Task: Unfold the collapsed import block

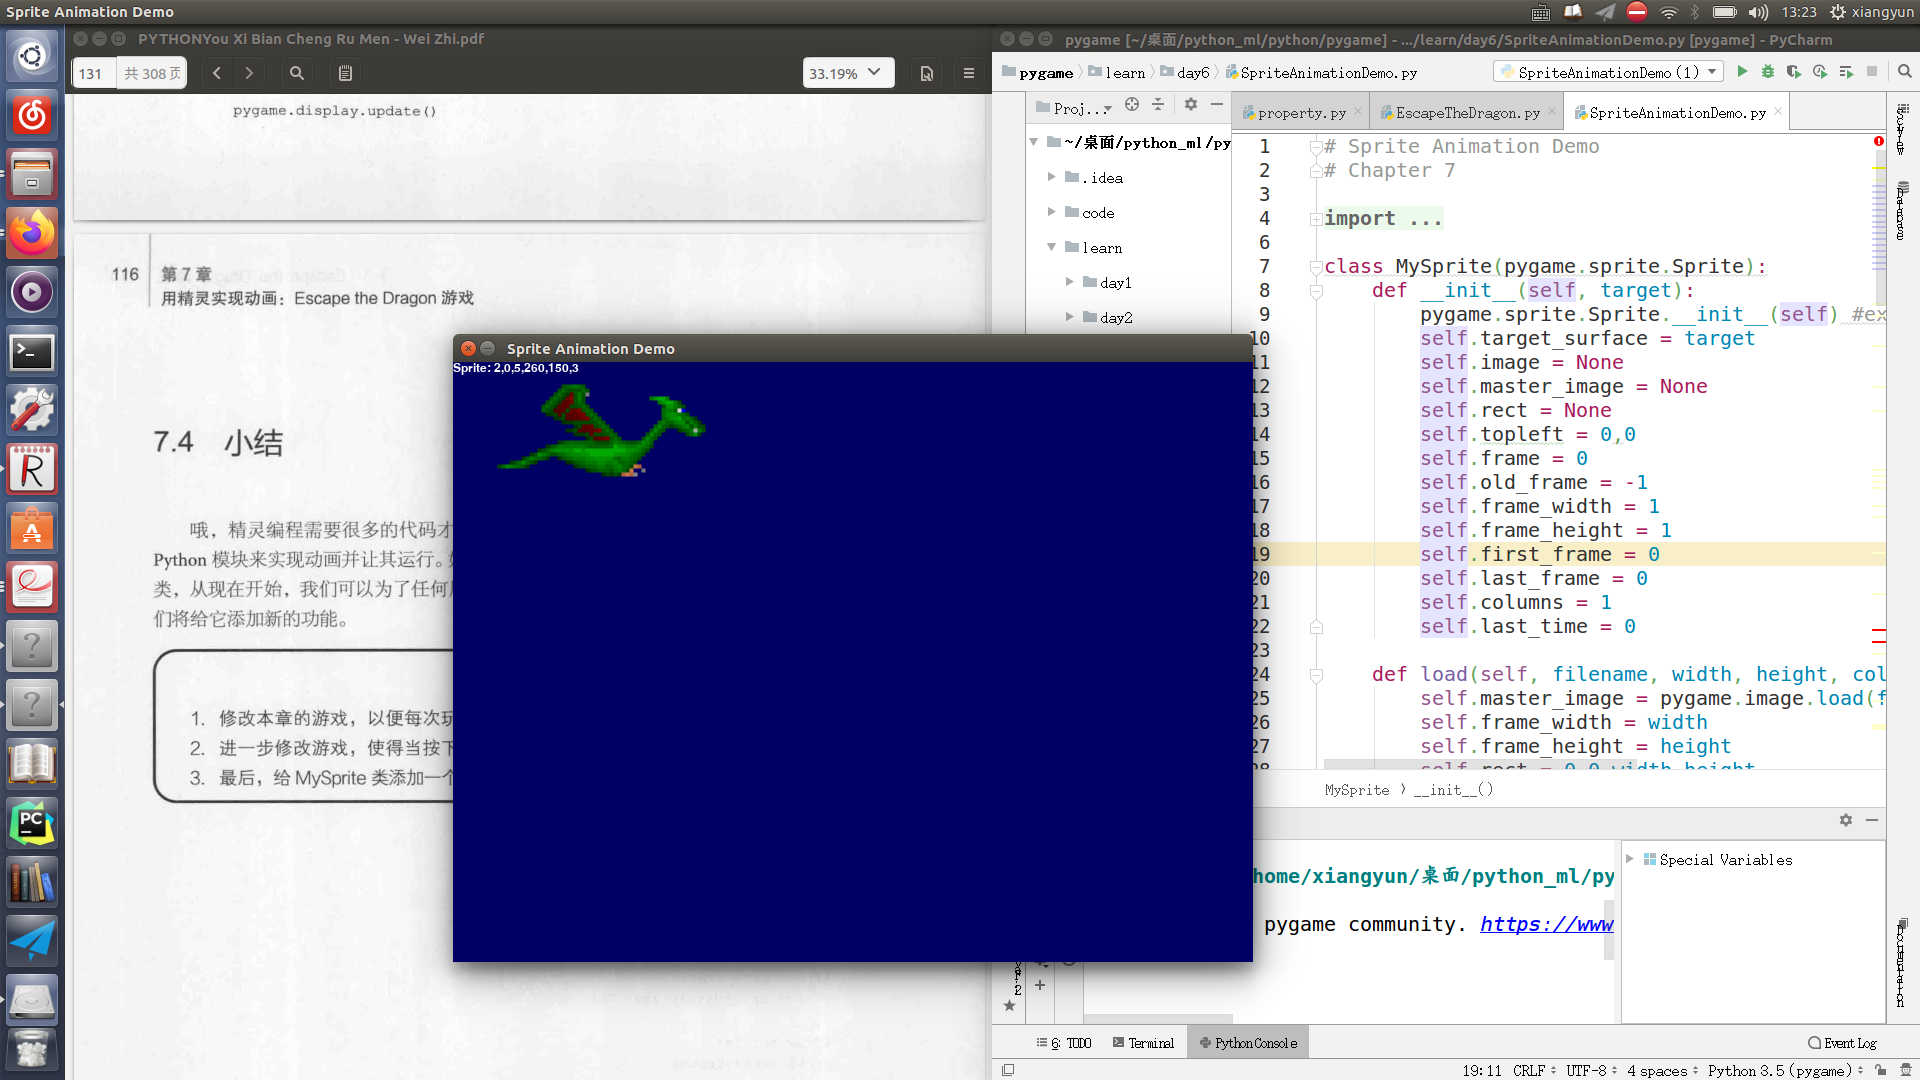Action: (1316, 219)
